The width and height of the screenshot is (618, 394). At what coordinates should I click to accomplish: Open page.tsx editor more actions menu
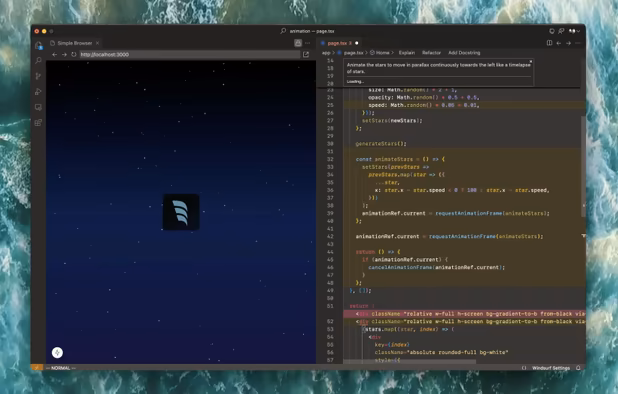tap(578, 43)
